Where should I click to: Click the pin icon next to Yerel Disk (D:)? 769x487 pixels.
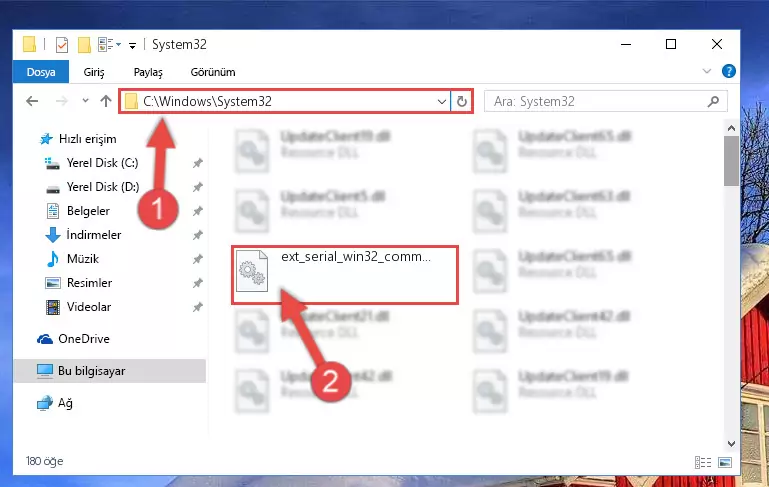tap(197, 187)
